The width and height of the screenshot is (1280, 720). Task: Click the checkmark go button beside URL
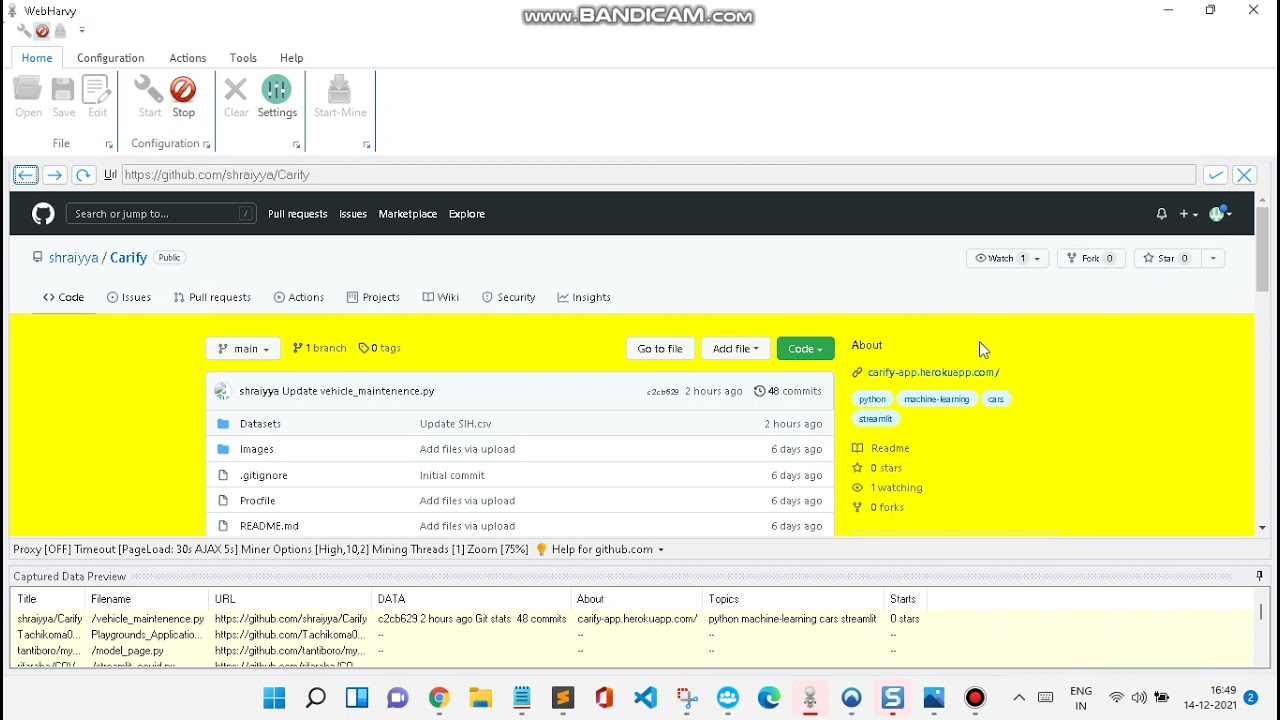pyautogui.click(x=1215, y=175)
